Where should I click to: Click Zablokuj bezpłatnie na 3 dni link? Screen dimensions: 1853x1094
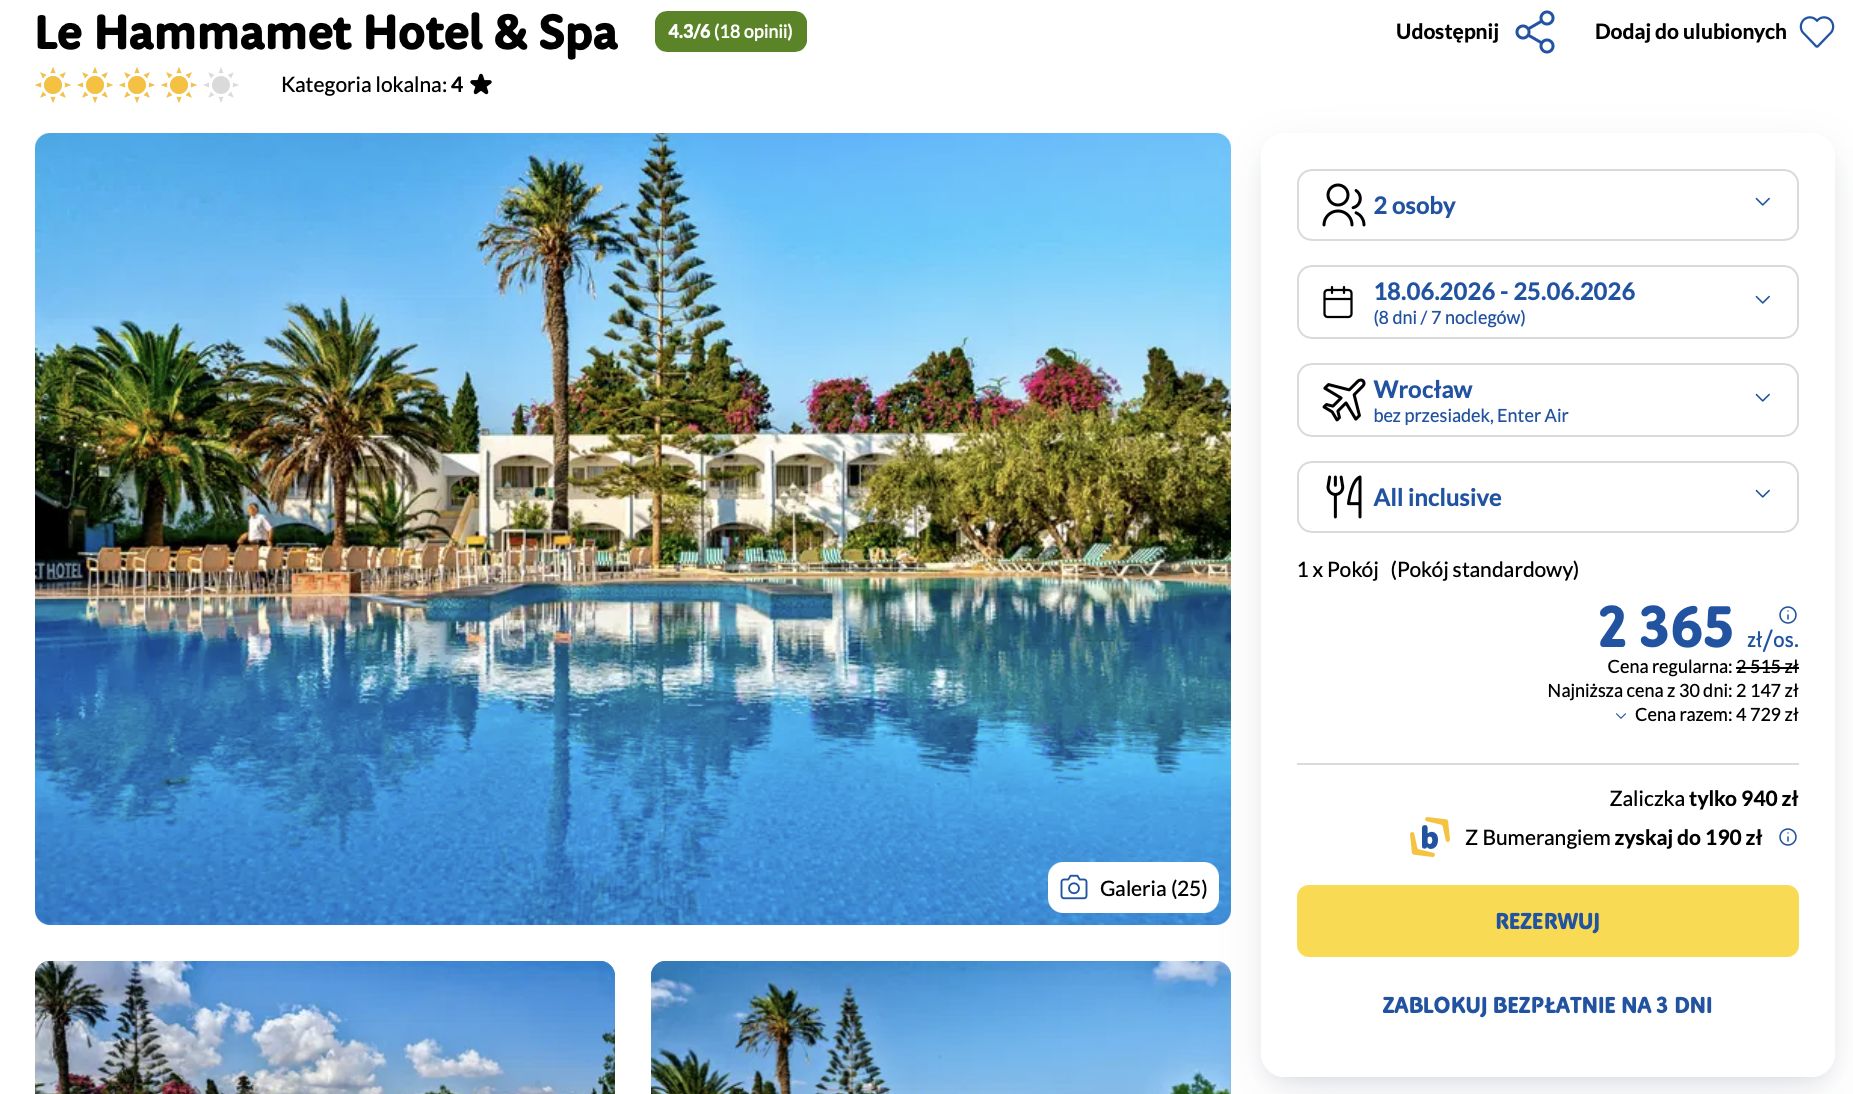1547,1005
